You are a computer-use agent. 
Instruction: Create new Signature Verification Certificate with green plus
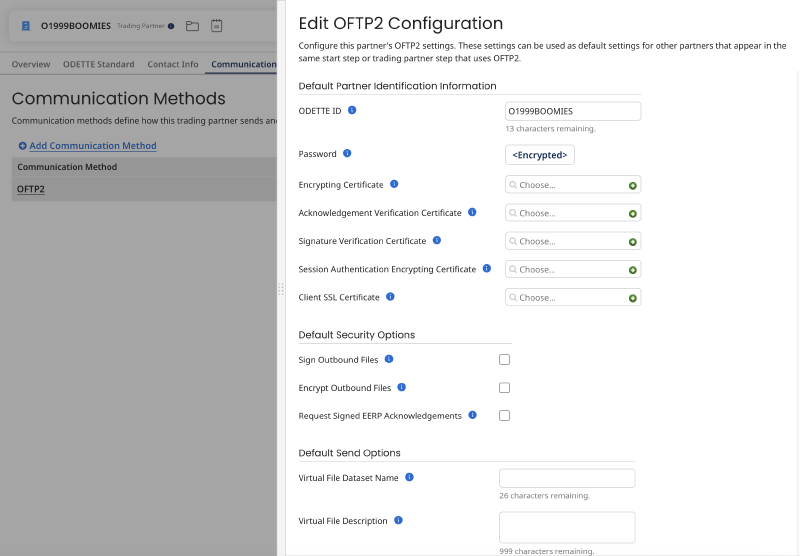point(633,242)
